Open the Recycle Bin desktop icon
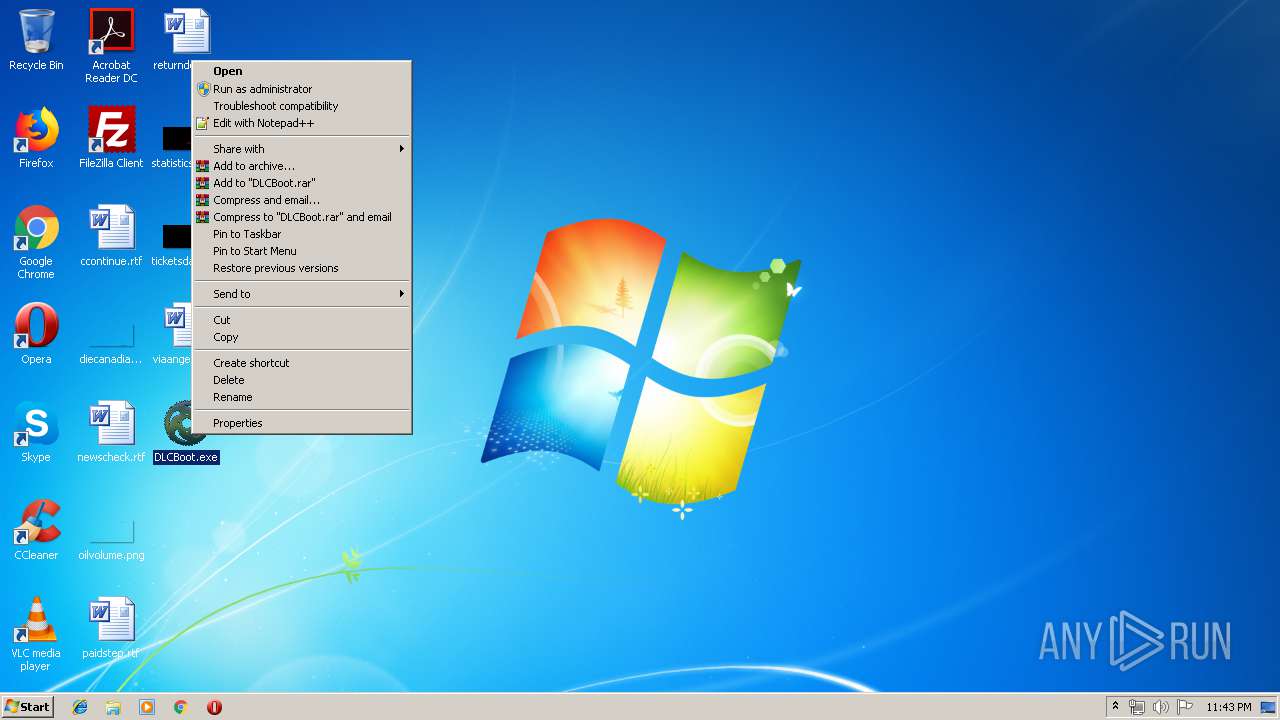This screenshot has width=1280, height=720. [x=36, y=40]
